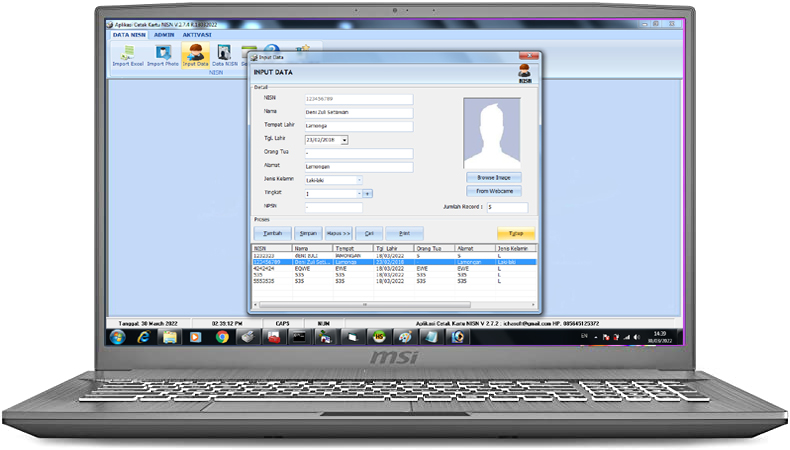Expand the Tingkat combo box
The image size is (790, 450).
coord(358,193)
